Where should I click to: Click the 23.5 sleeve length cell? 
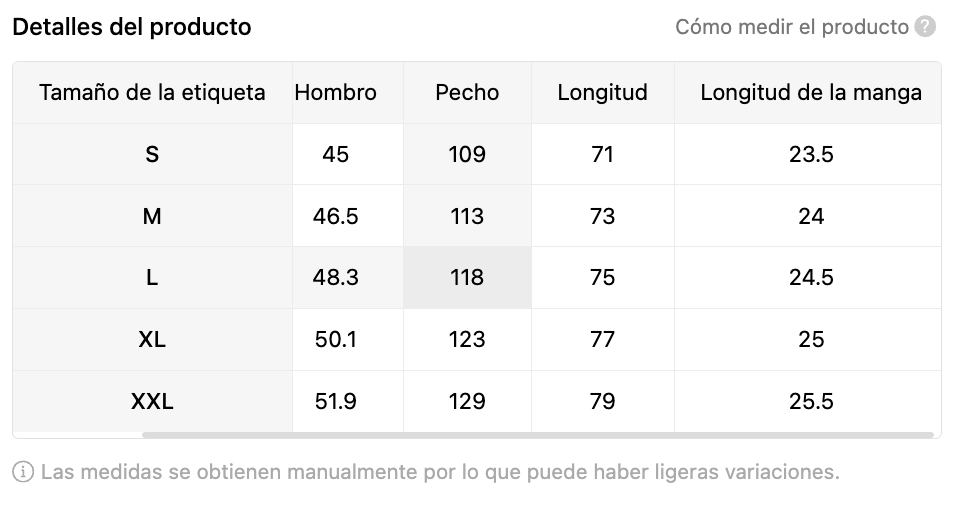811,154
